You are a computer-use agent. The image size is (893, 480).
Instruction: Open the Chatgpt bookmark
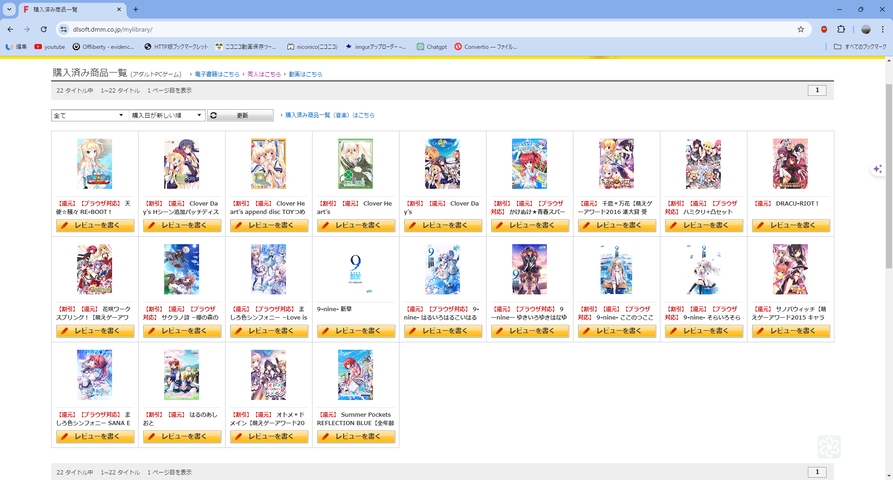point(432,47)
